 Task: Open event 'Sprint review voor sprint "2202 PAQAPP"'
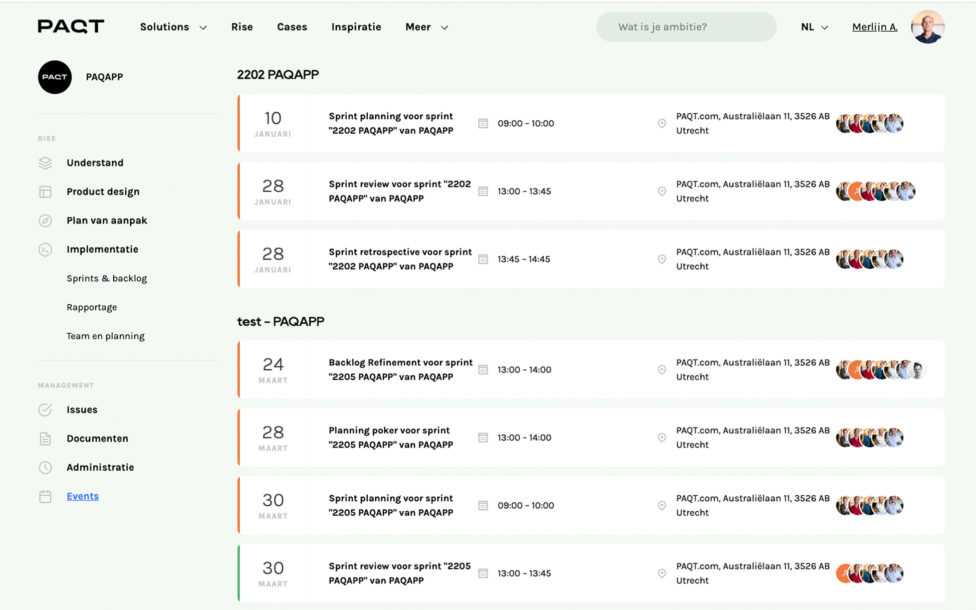coord(400,191)
